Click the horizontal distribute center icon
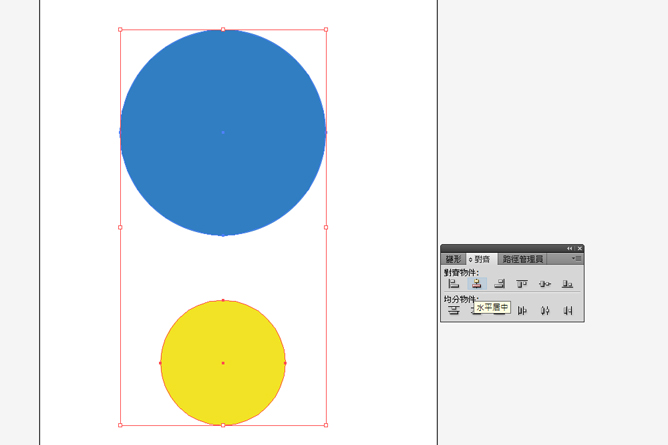The width and height of the screenshot is (668, 445). pyautogui.click(x=545, y=311)
